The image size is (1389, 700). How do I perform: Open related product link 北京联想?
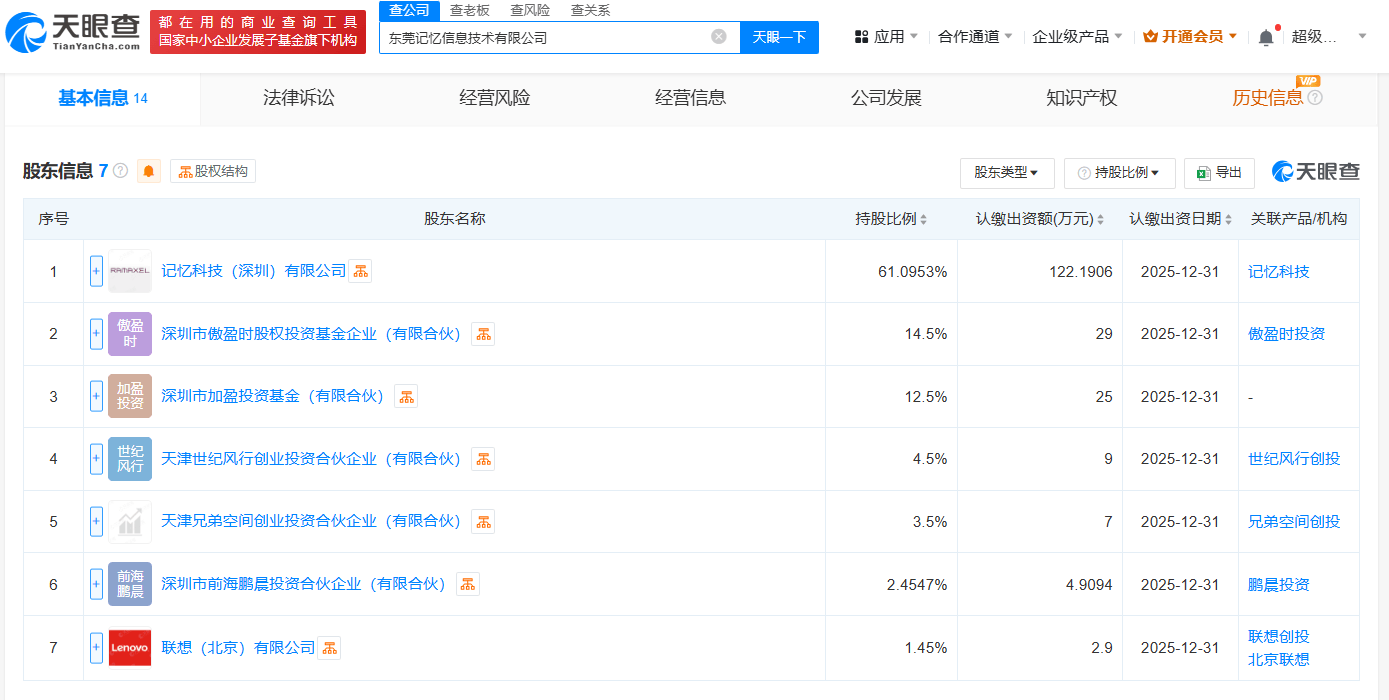(x=1278, y=659)
